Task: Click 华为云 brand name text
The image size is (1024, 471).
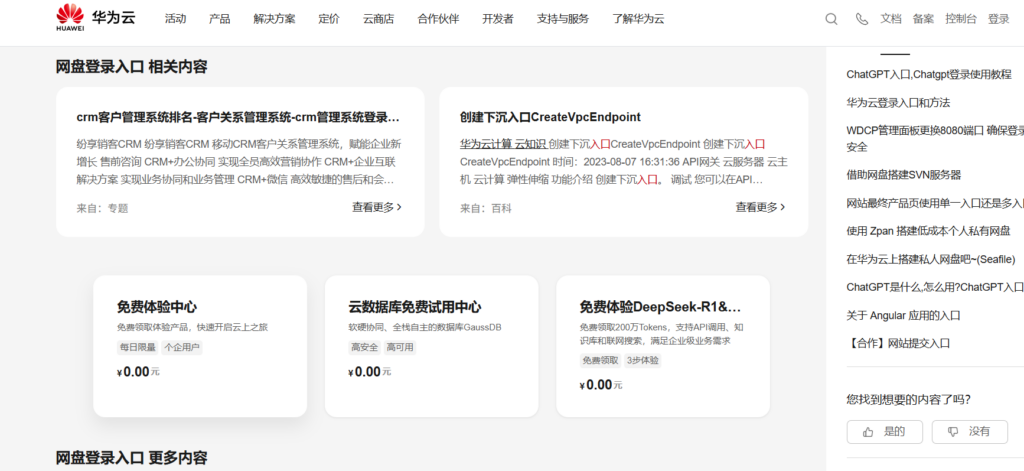Action: click(114, 18)
